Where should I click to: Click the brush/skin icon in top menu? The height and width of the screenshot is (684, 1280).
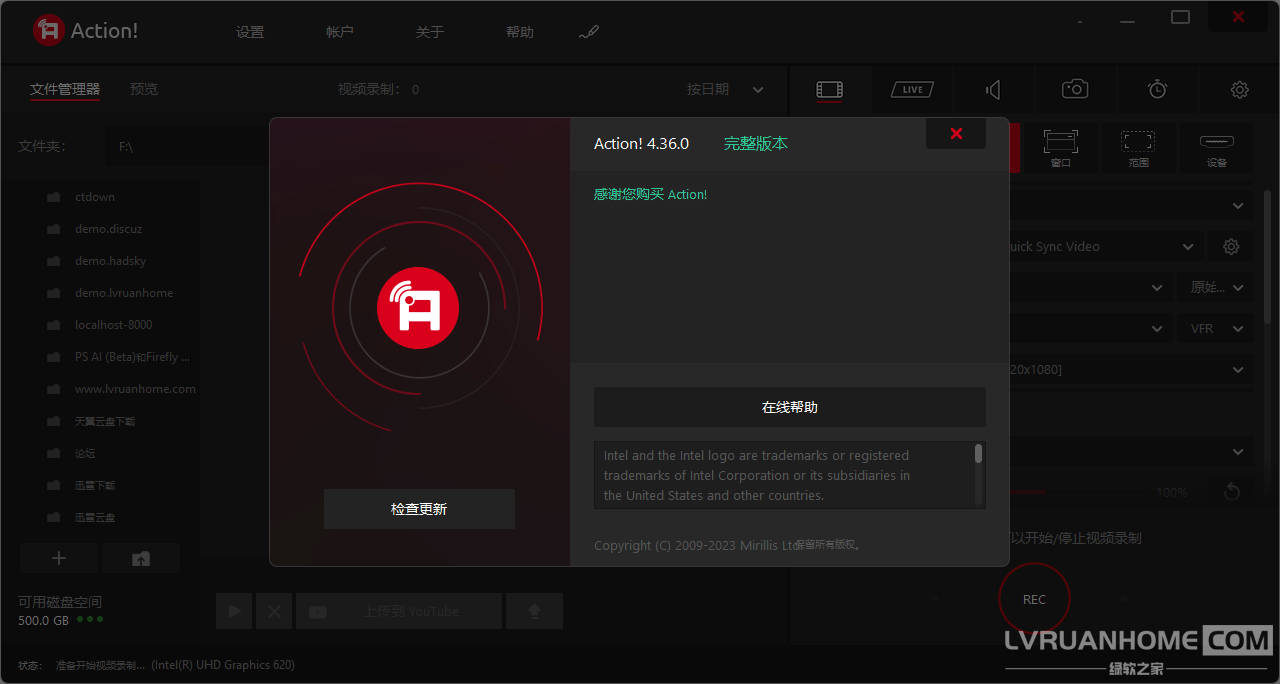(588, 33)
